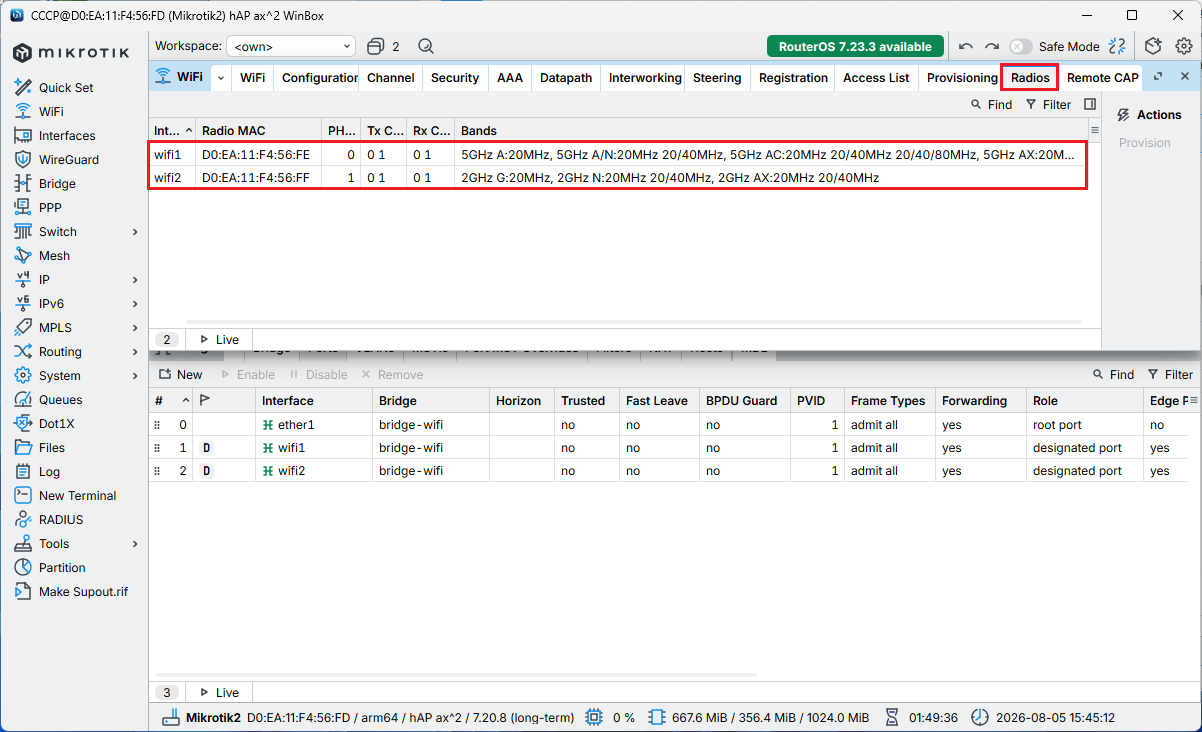This screenshot has height=732, width=1202.
Task: Click Filter in the WiFi Radios window
Action: 1048,104
